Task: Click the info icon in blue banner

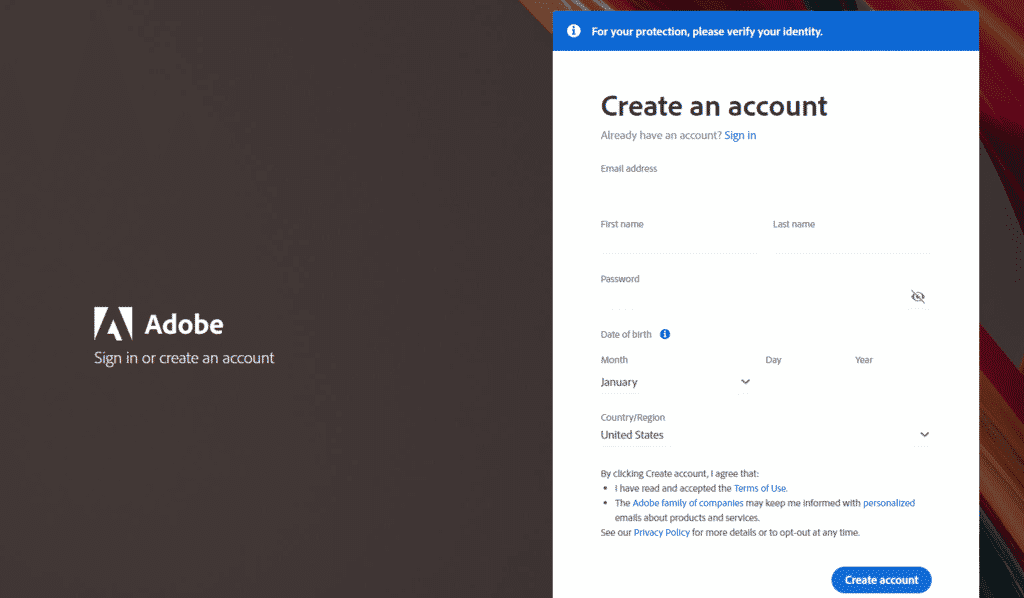Action: tap(574, 31)
